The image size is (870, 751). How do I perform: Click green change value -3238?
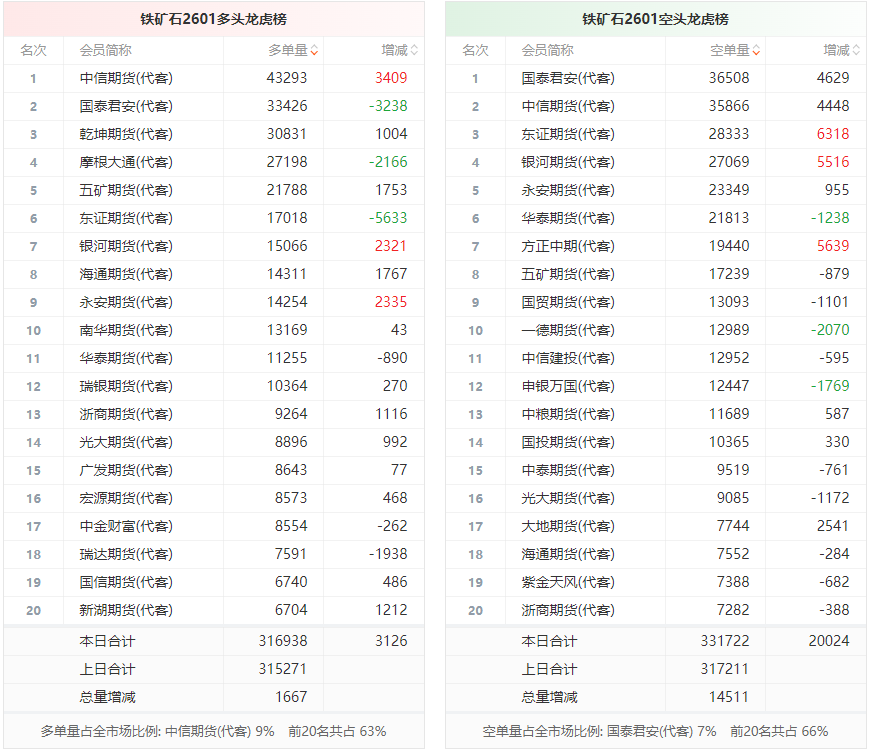[388, 106]
